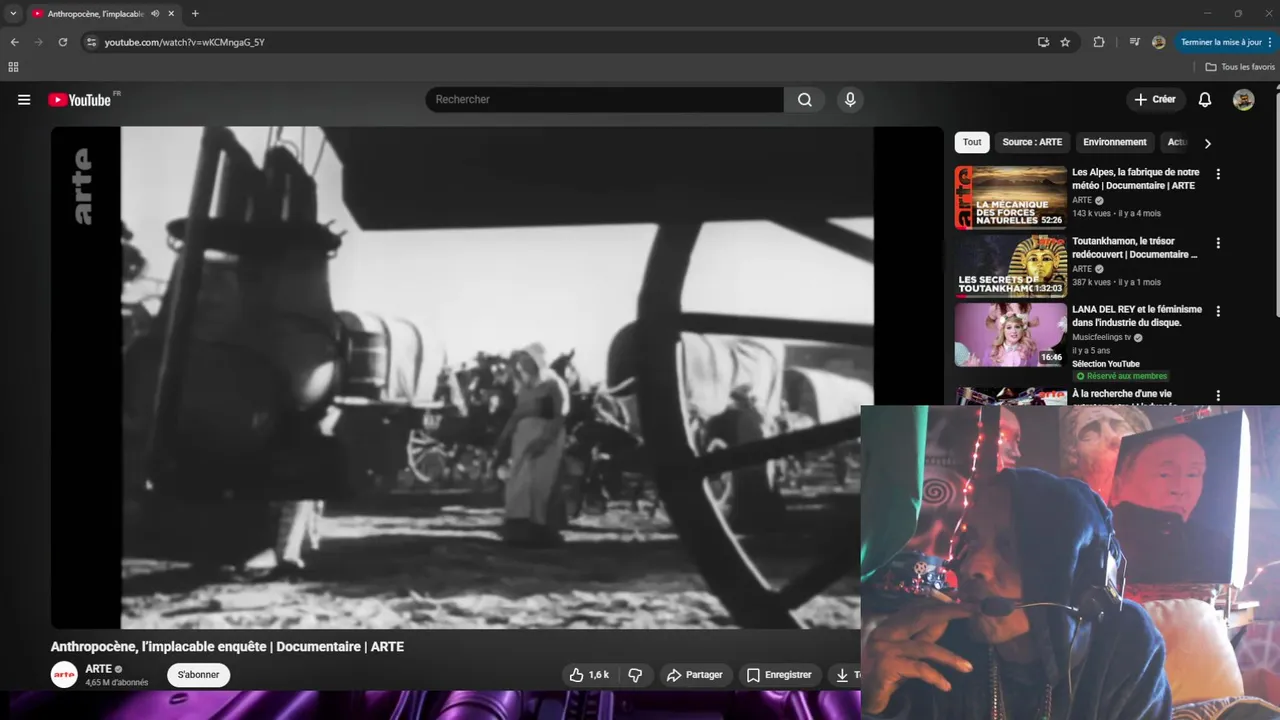The image size is (1280, 720).
Task: Click the search magnifier button
Action: 805,100
